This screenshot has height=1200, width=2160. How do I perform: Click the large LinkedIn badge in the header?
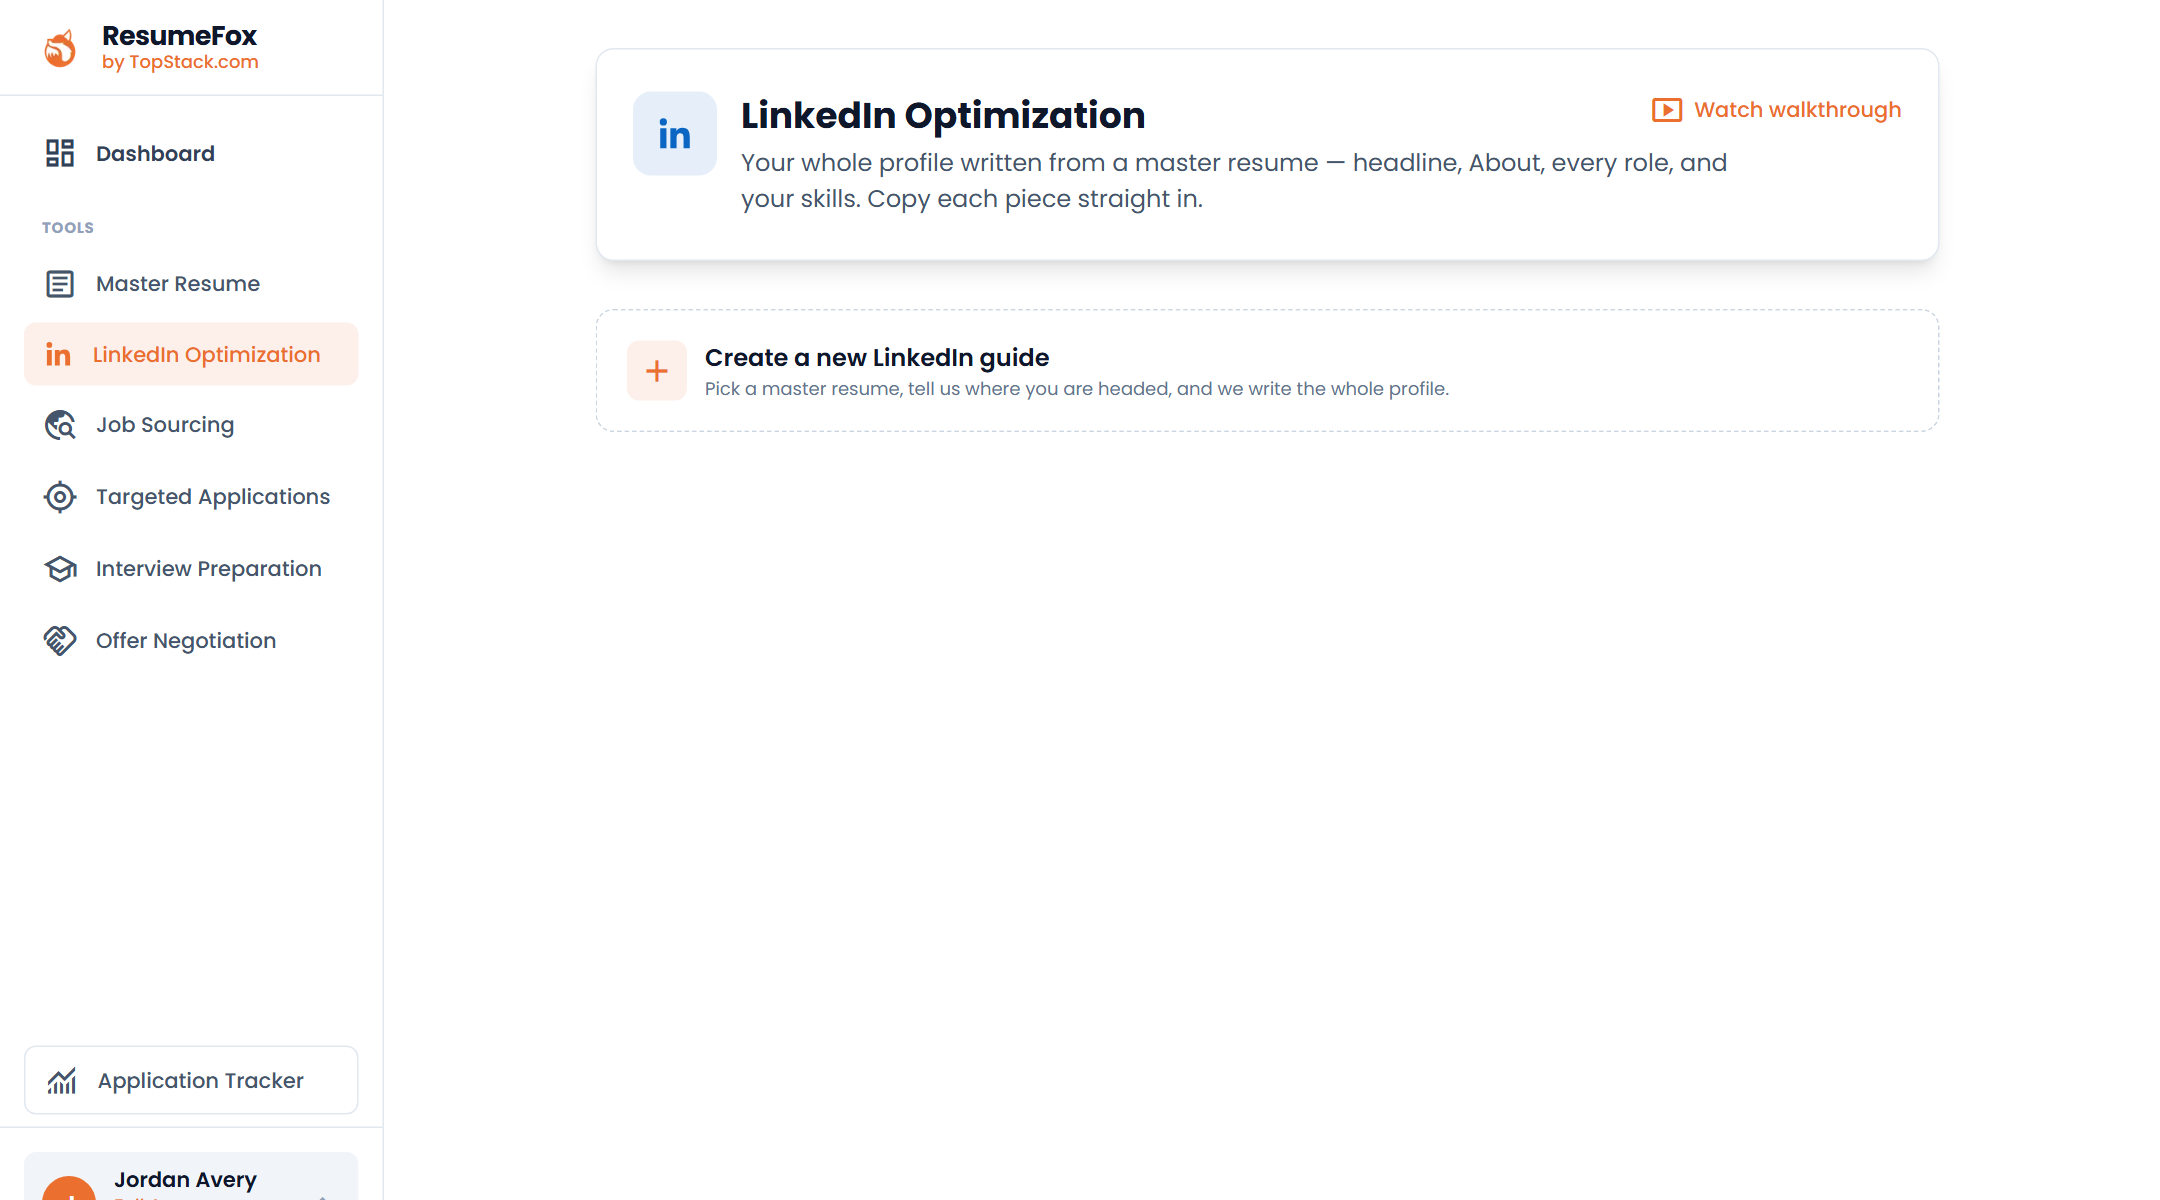[x=675, y=134]
